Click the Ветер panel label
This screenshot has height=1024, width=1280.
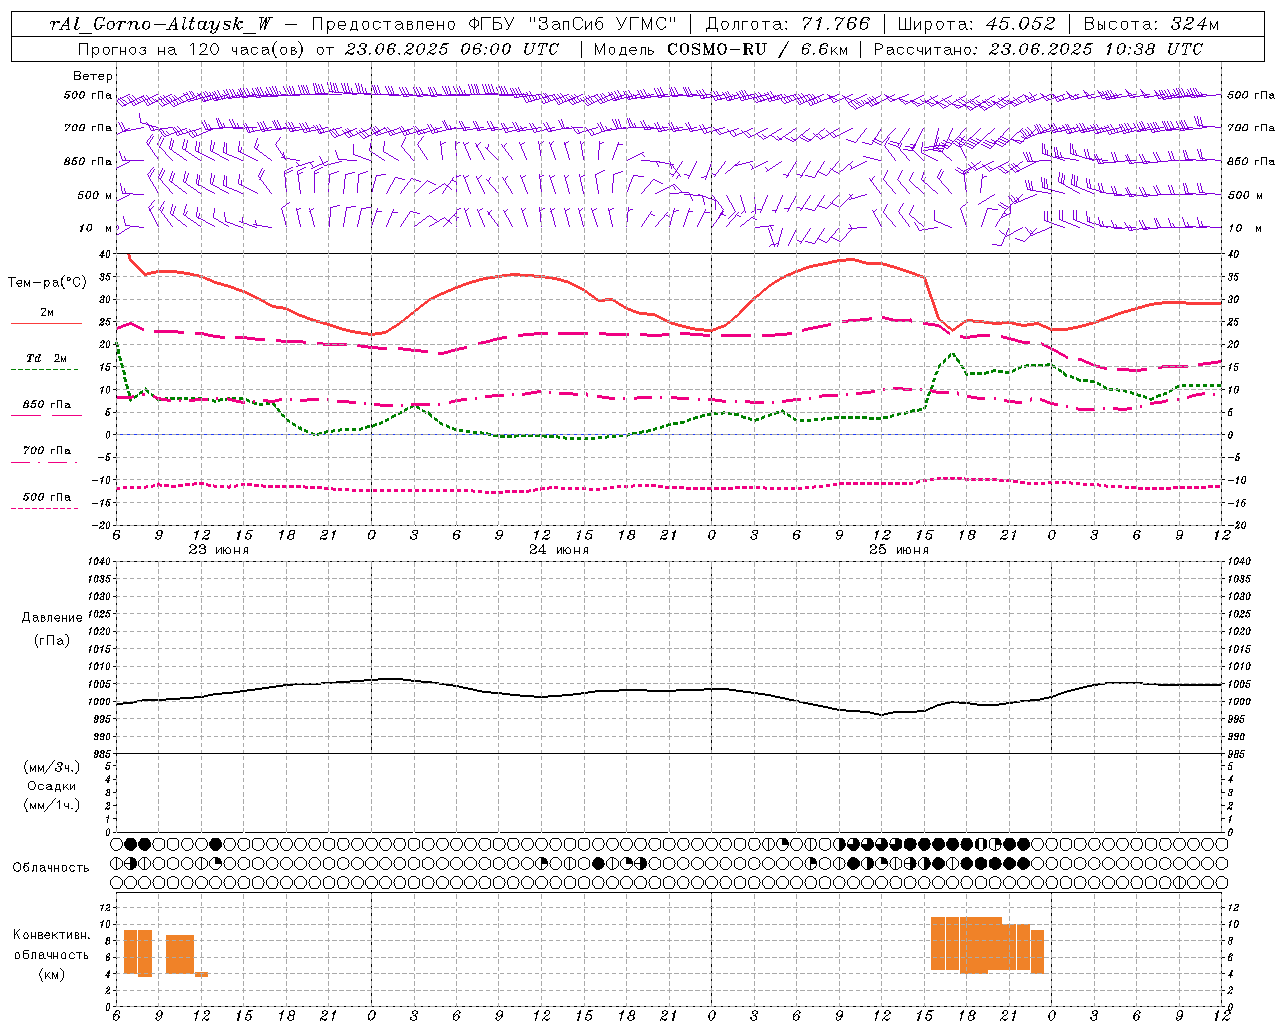pos(93,76)
